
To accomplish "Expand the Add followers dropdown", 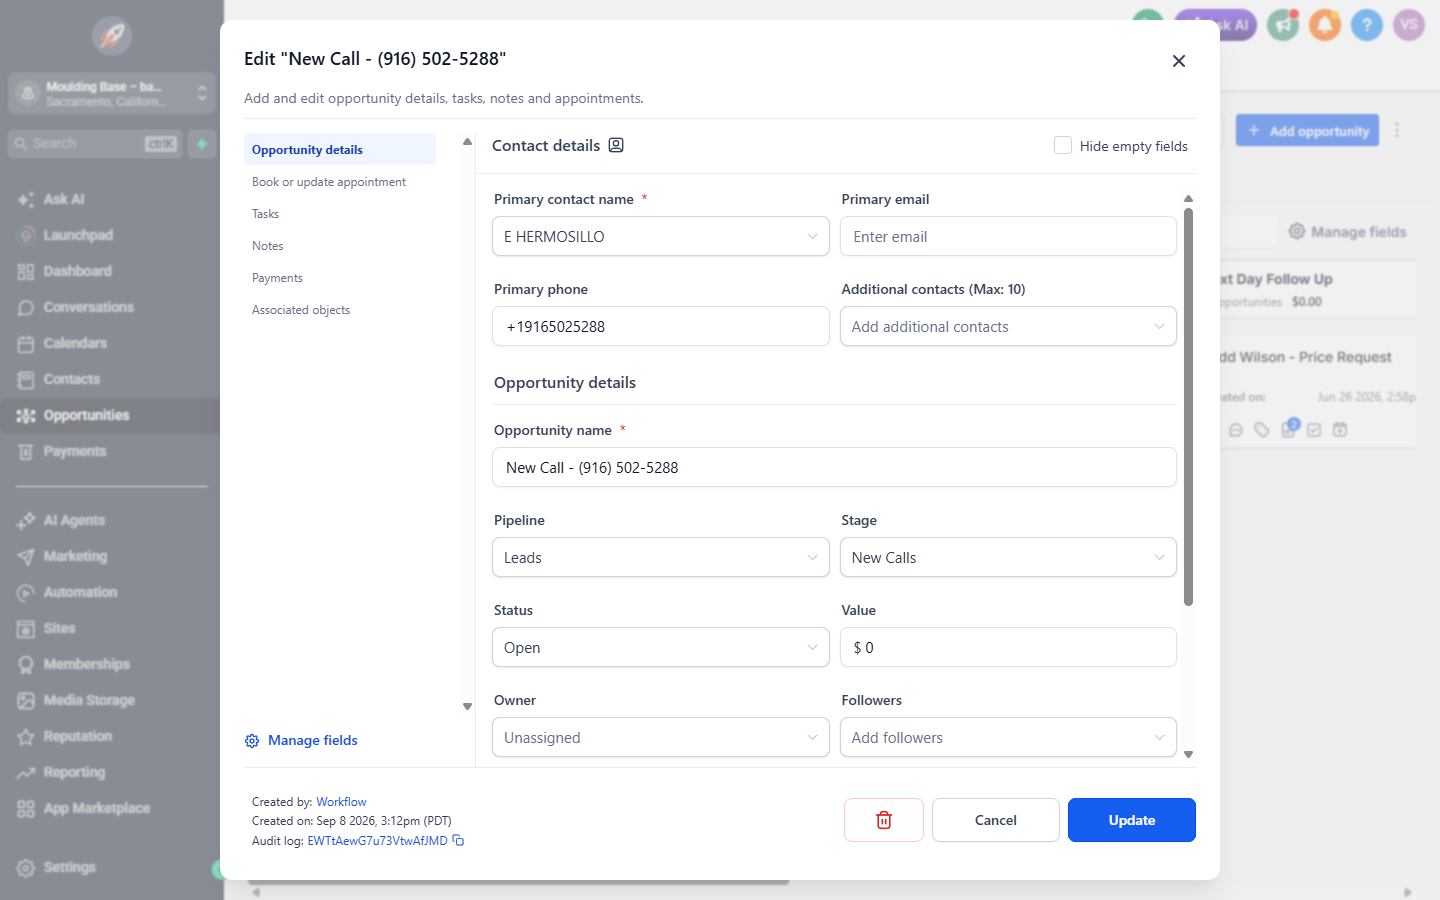I will pos(1008,737).
